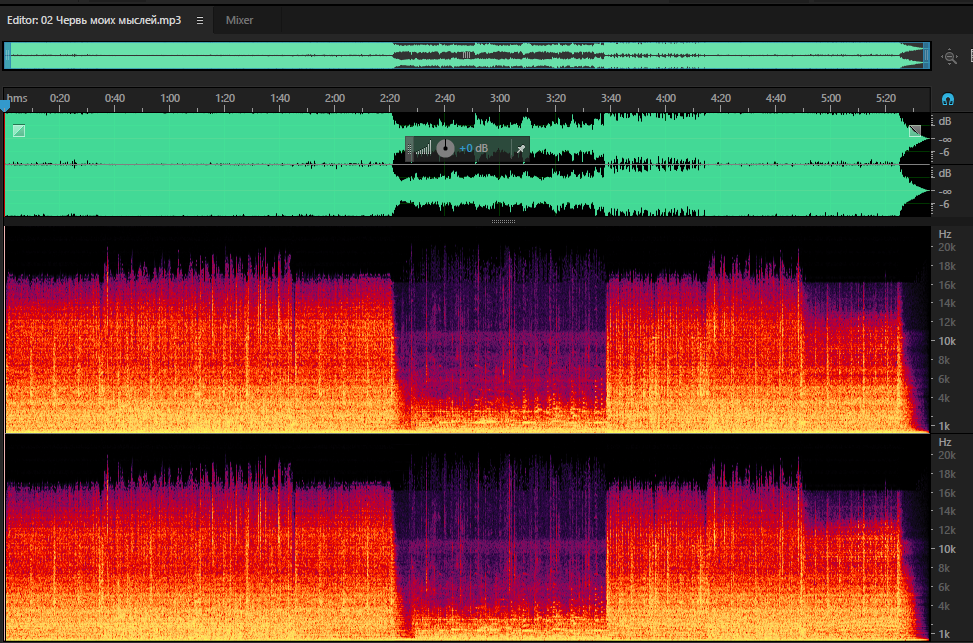
Task: Click inside the left channel spectral frequency display
Action: (467, 329)
